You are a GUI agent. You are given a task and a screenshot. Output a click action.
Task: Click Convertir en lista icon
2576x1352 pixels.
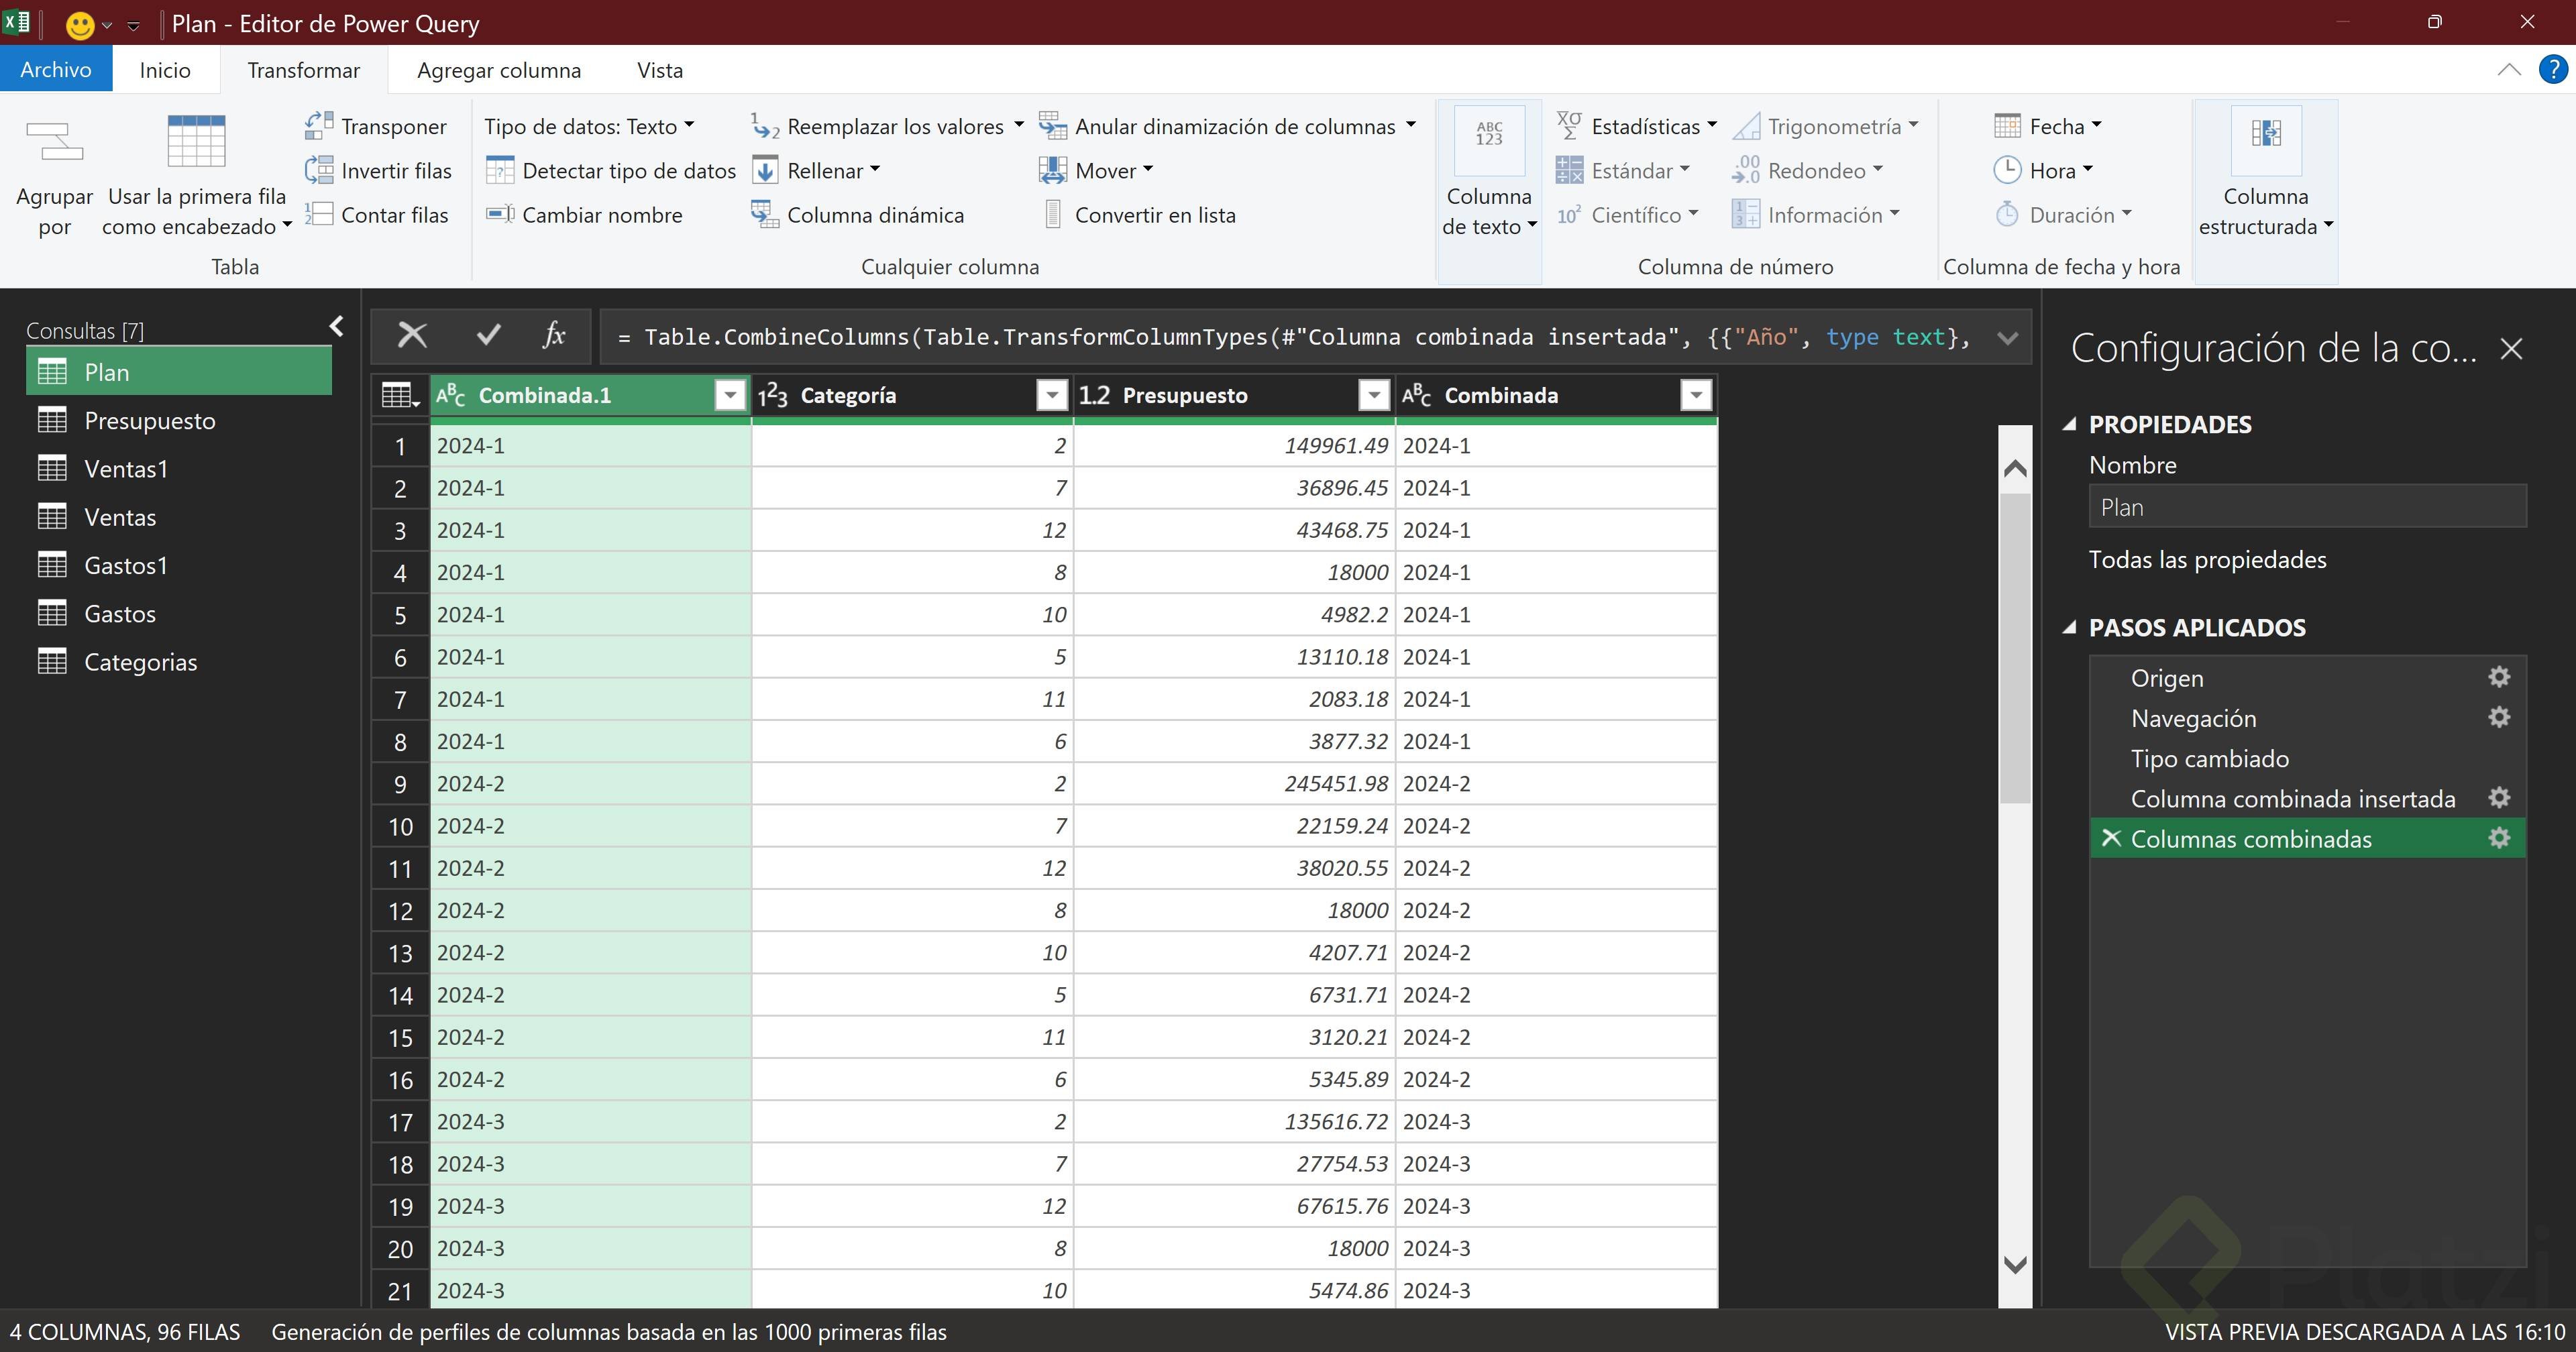pos(1052,214)
